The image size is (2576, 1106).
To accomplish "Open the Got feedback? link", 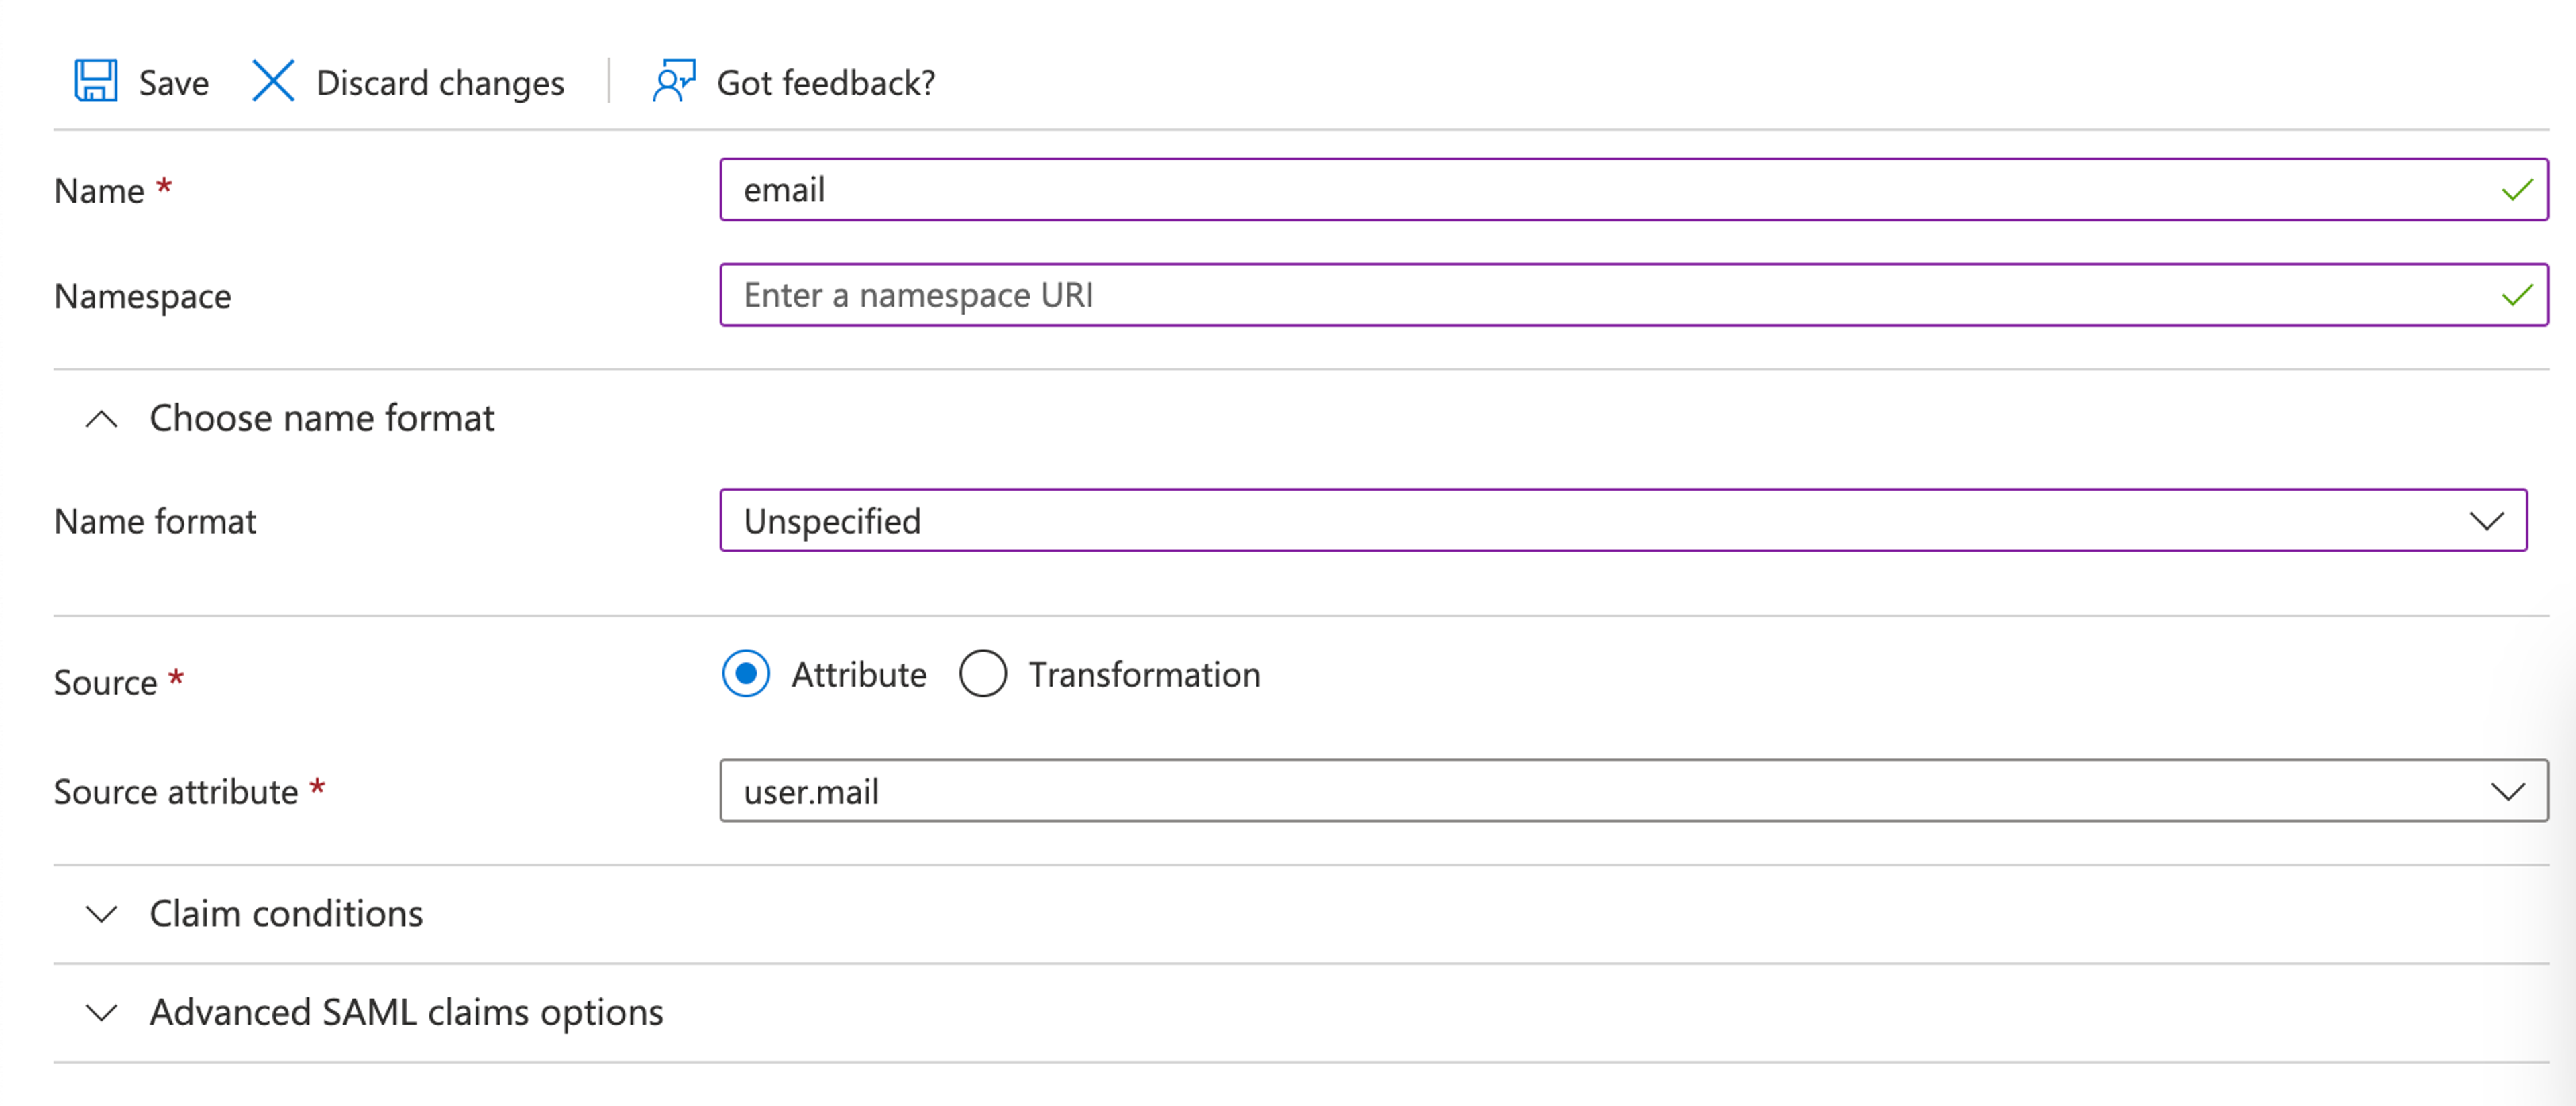I will point(826,83).
